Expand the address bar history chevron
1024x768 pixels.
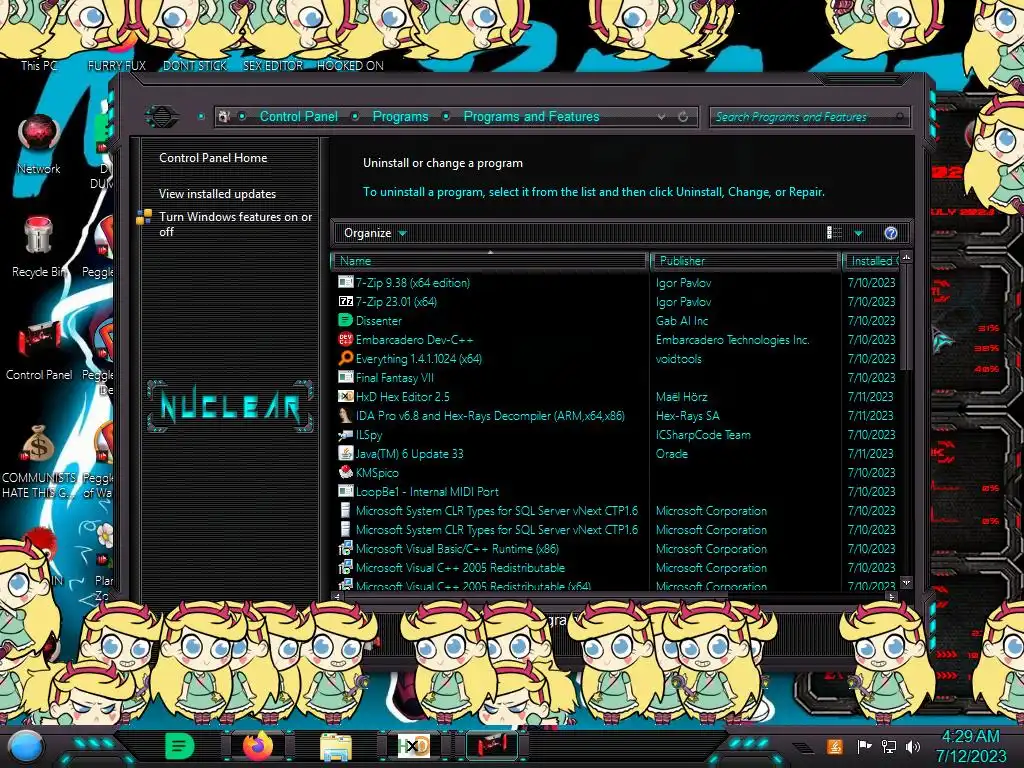pos(662,117)
